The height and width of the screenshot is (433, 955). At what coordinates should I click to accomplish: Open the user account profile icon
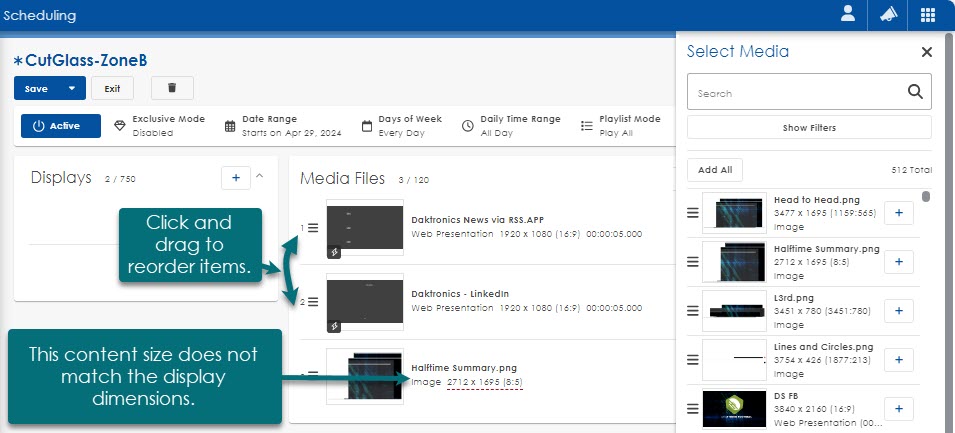[x=848, y=15]
